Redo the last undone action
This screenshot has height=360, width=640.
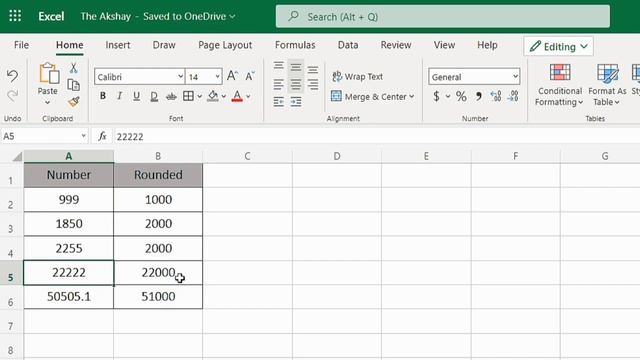tap(12, 96)
